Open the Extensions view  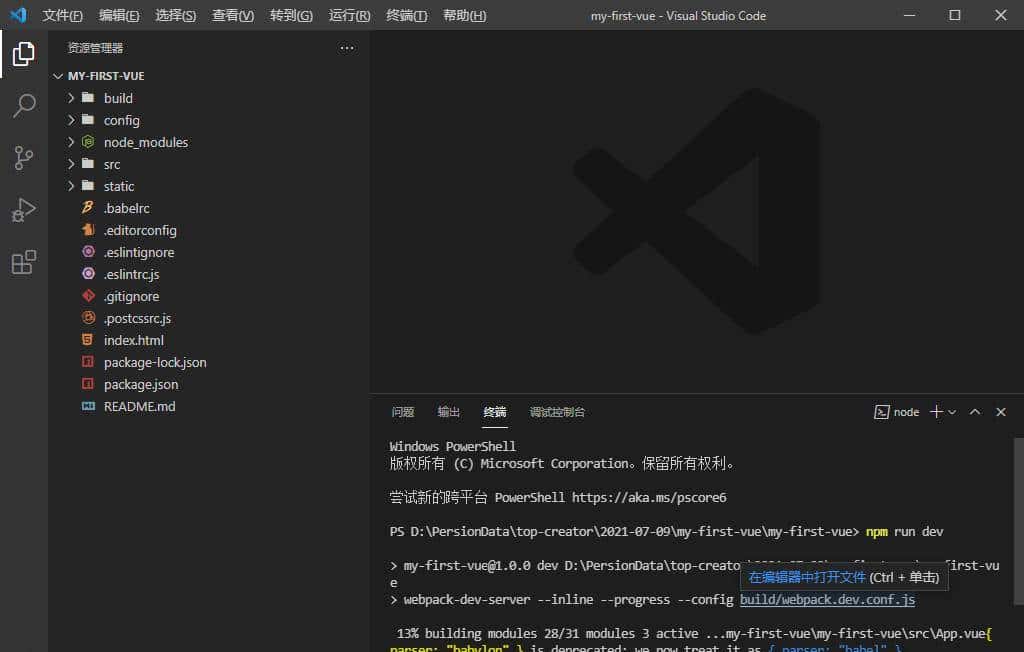click(x=23, y=262)
